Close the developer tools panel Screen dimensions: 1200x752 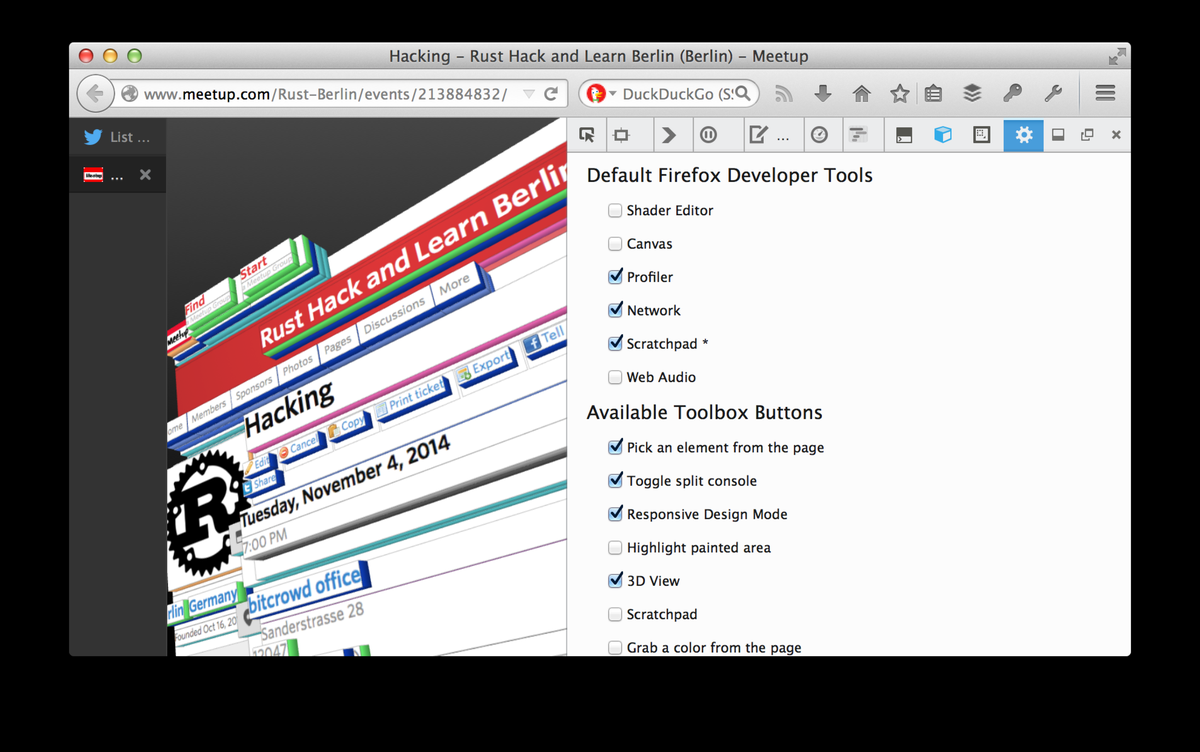coord(1116,135)
